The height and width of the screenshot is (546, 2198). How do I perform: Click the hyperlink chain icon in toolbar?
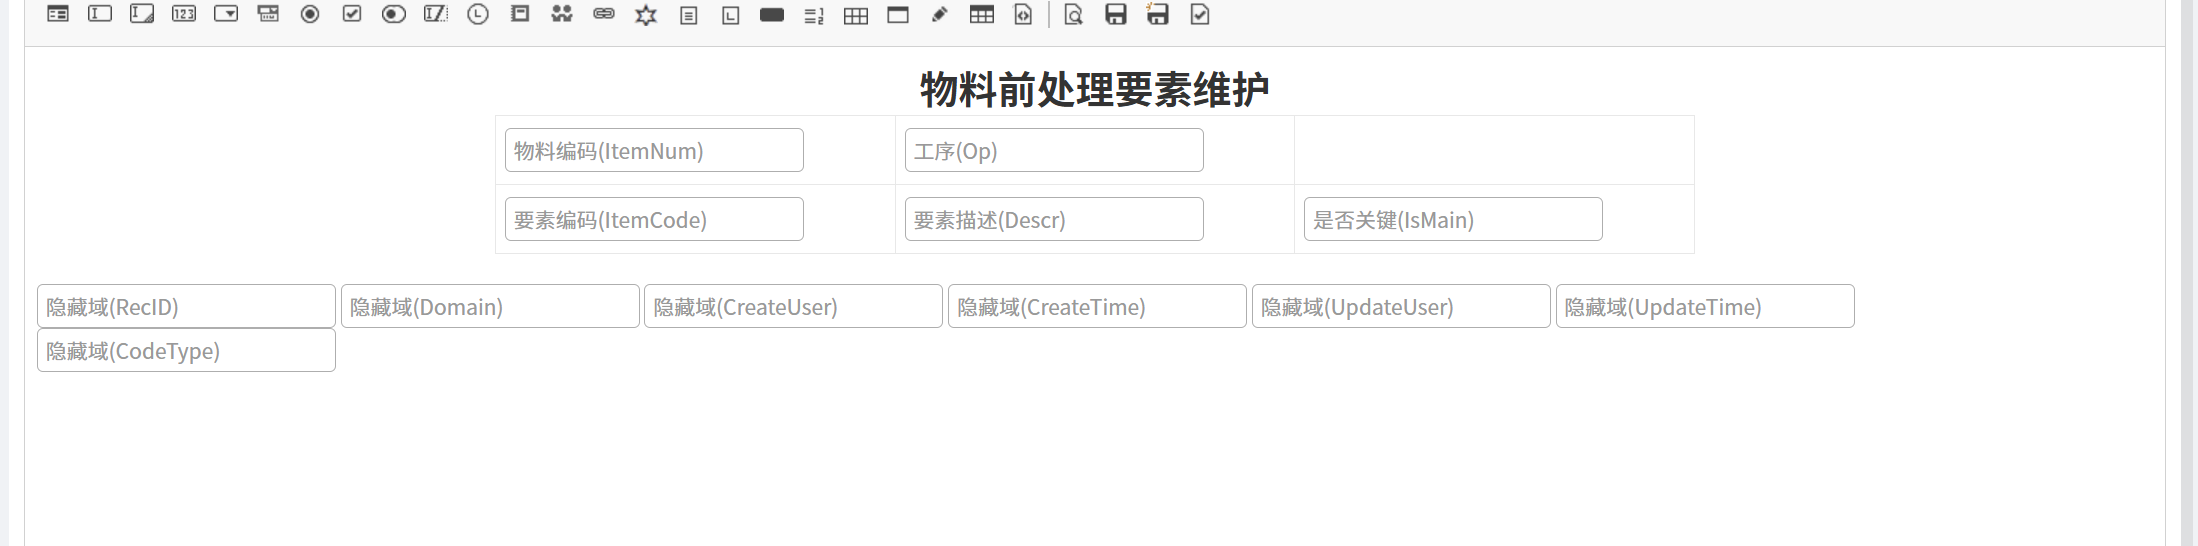604,14
